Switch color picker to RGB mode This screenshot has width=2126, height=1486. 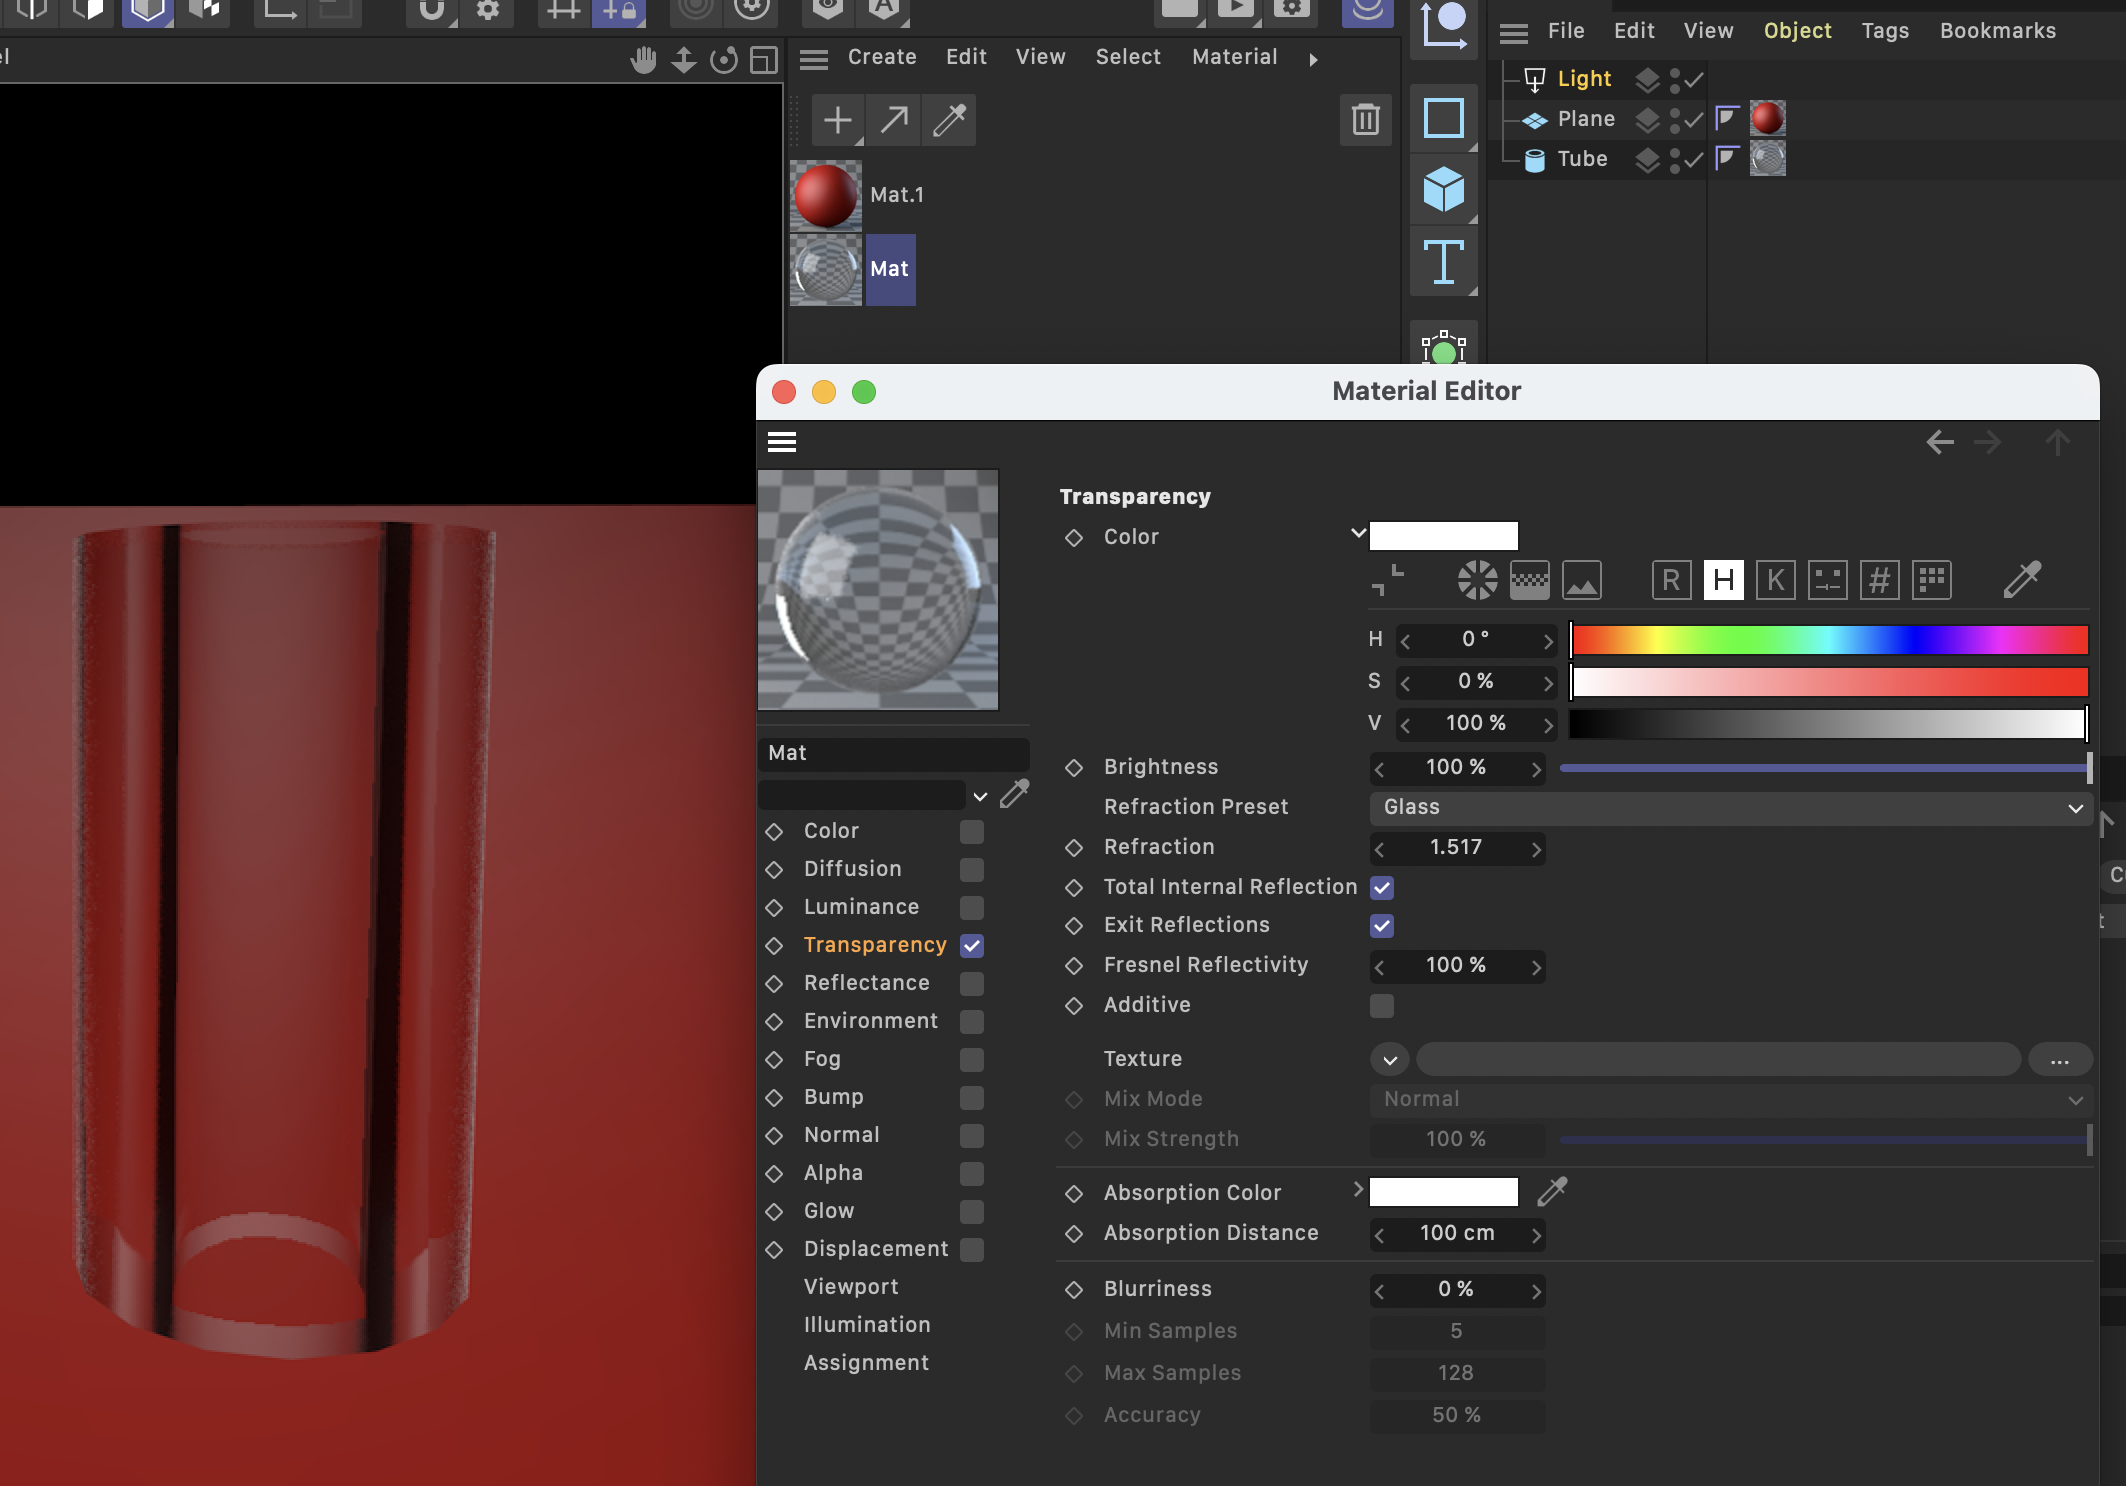pos(1671,580)
